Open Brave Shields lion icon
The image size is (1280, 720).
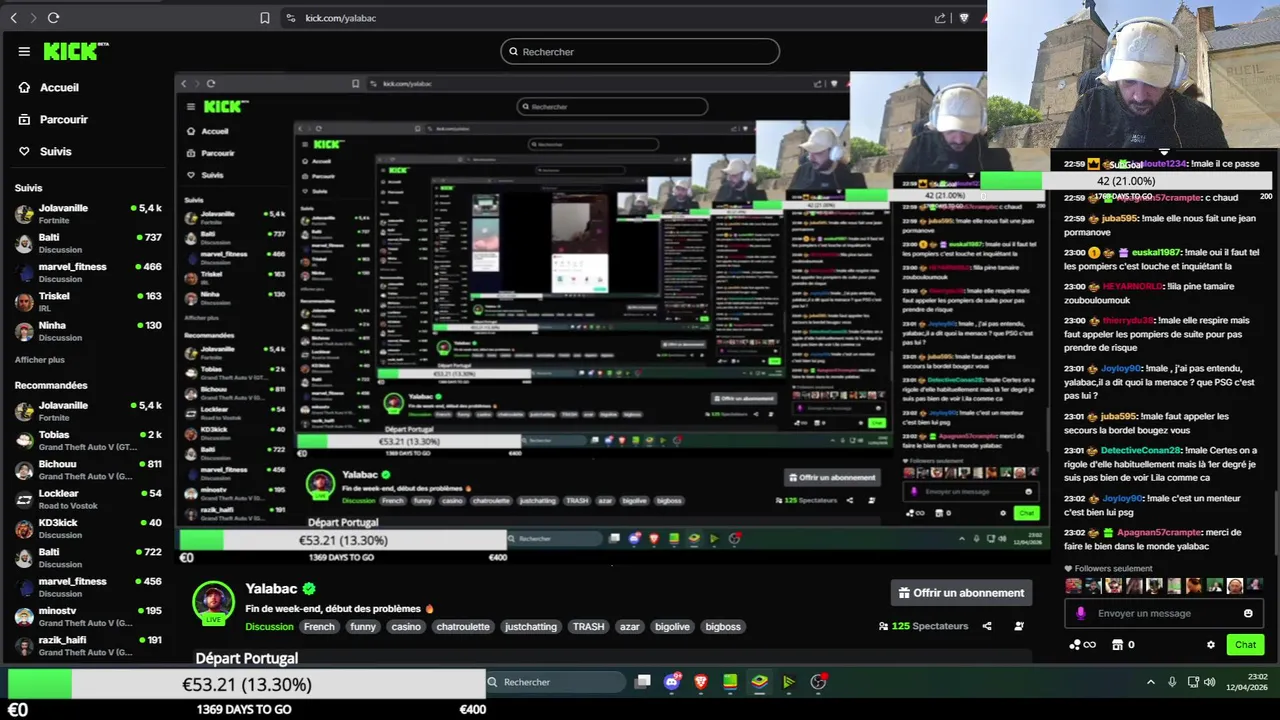coord(964,18)
